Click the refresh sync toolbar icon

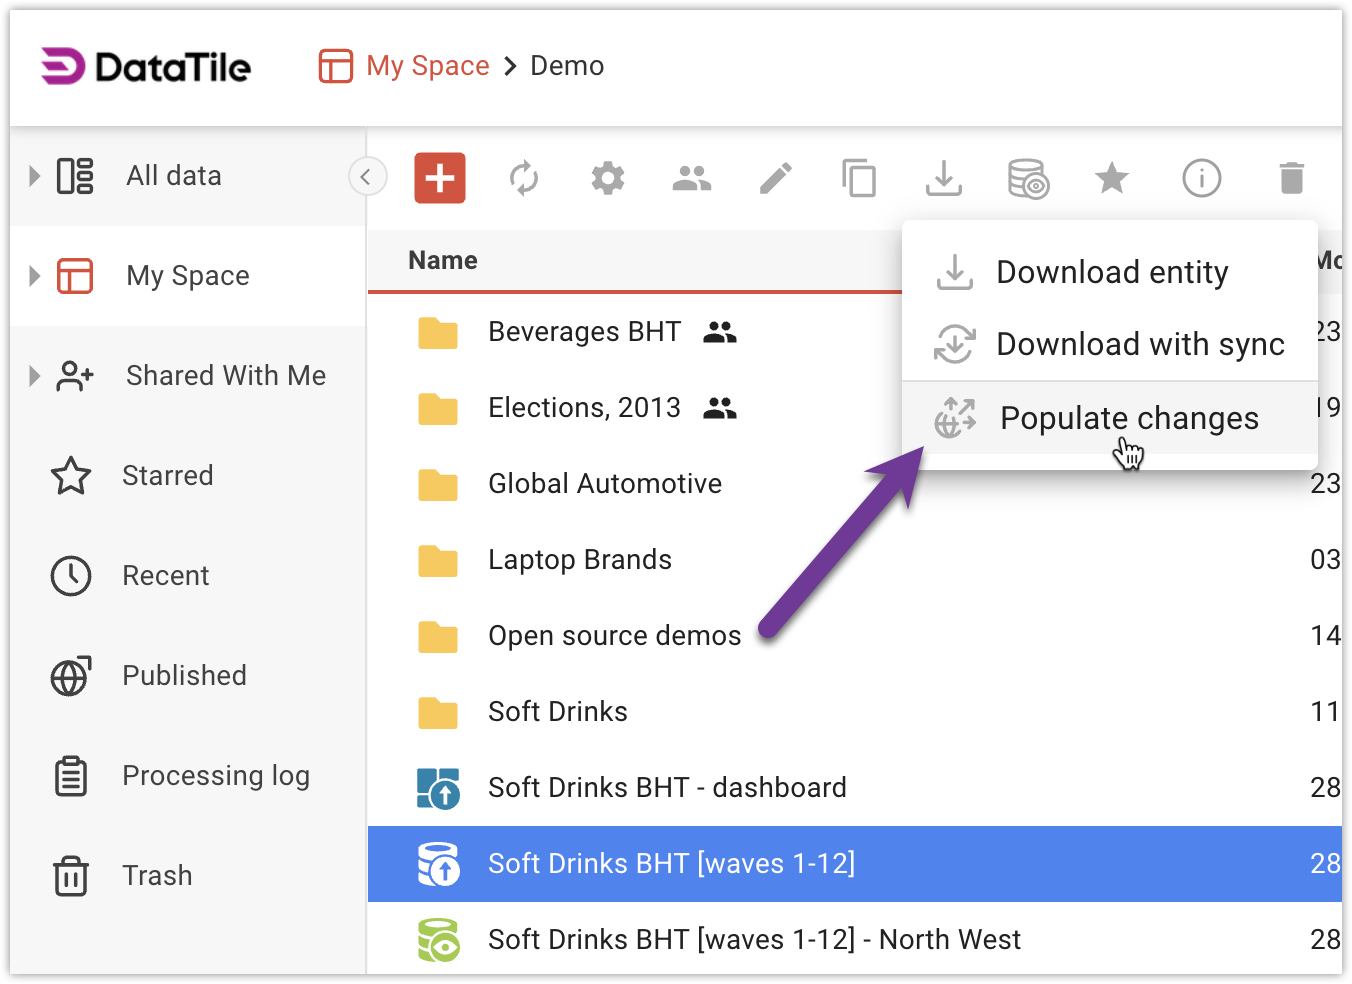tap(524, 179)
